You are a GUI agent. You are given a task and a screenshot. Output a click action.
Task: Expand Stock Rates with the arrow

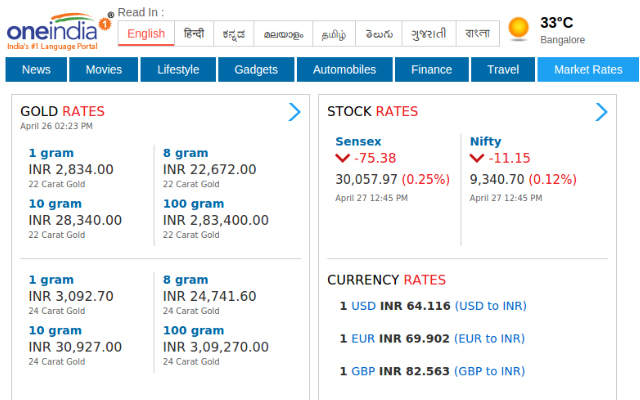tap(601, 112)
